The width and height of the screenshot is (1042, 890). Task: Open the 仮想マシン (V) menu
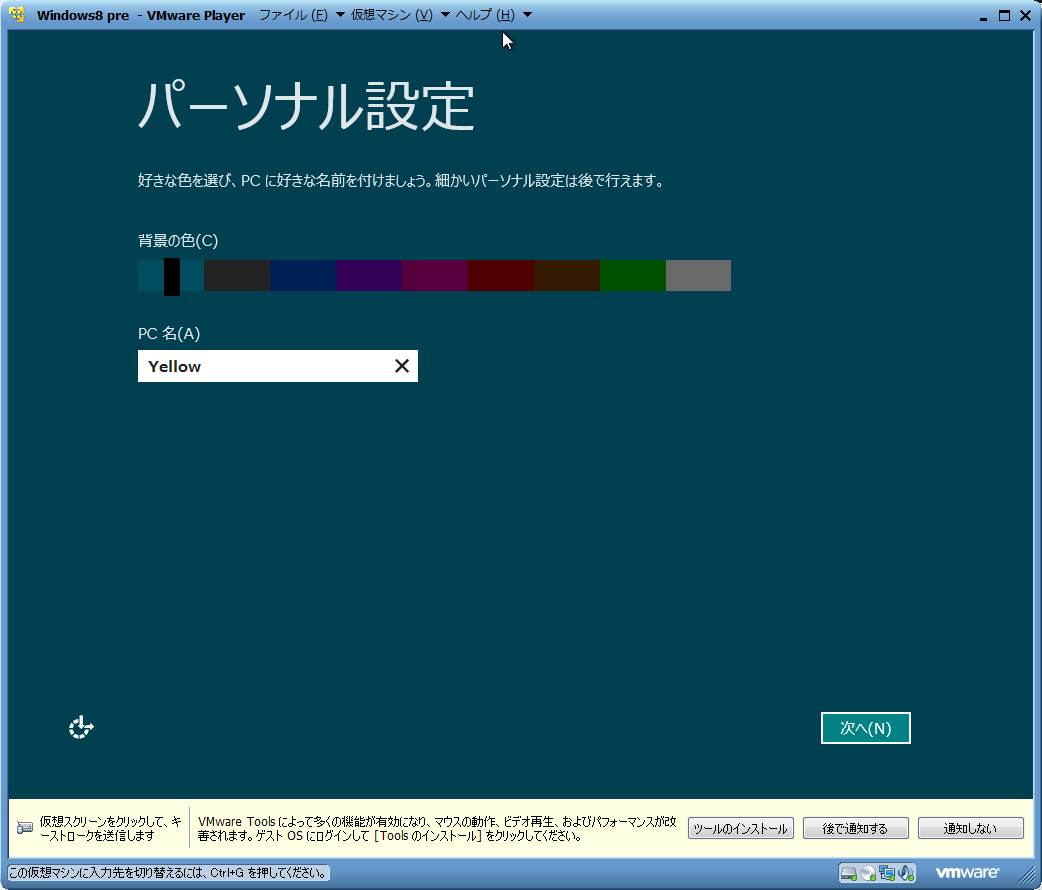391,15
